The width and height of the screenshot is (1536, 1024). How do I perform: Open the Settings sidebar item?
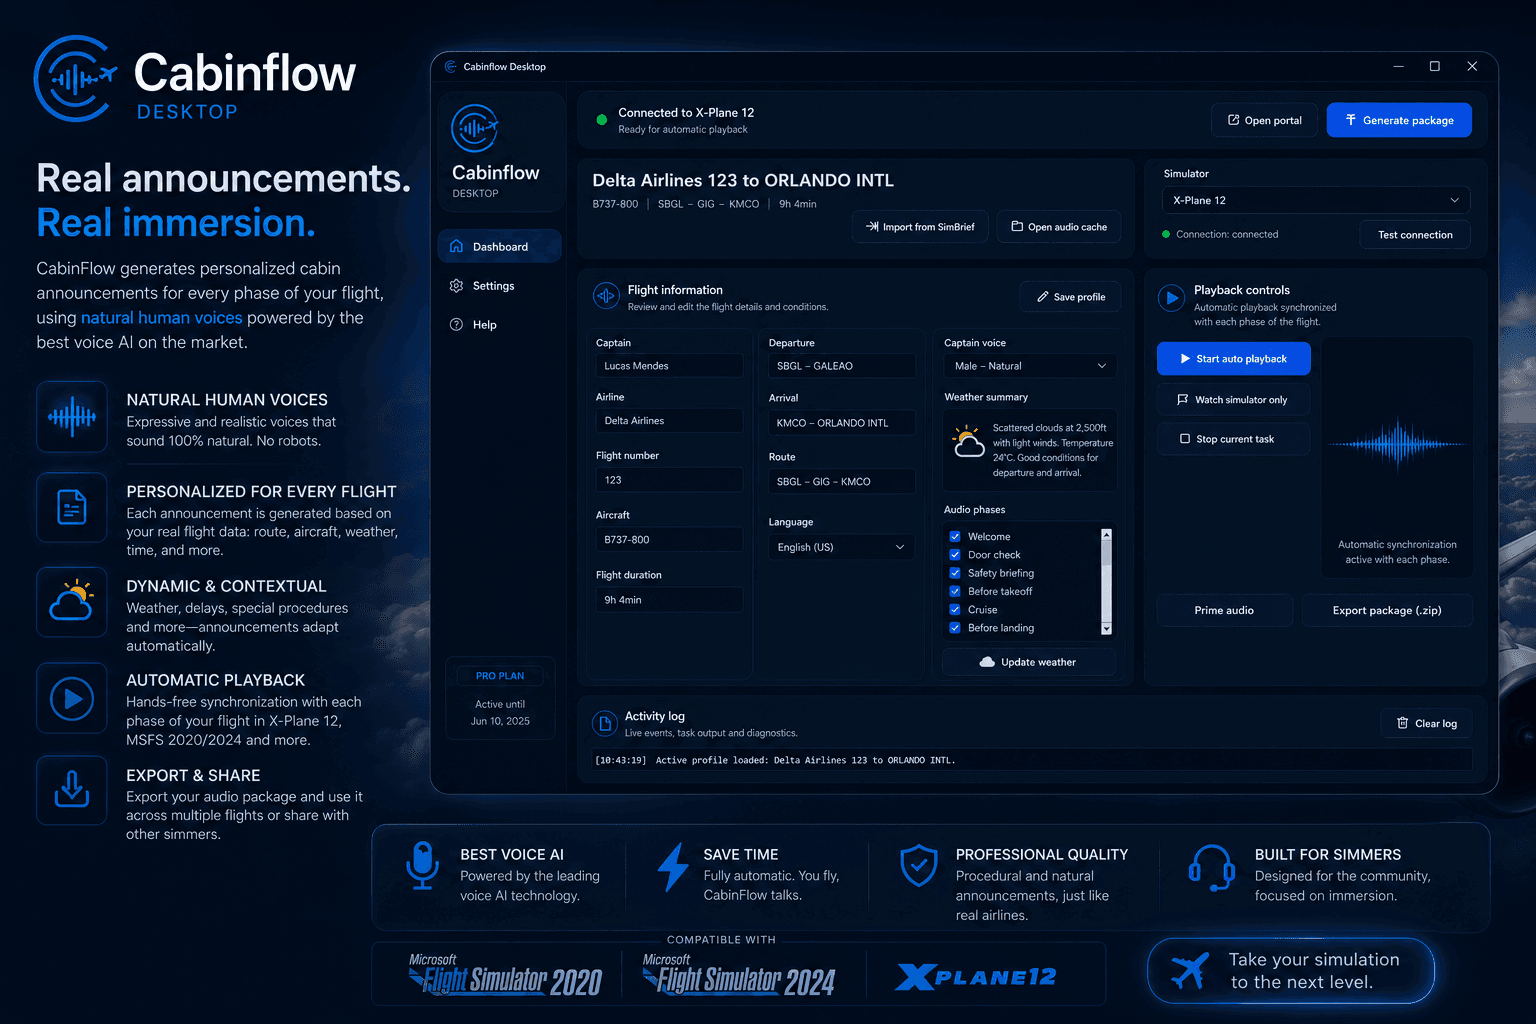coord(499,286)
